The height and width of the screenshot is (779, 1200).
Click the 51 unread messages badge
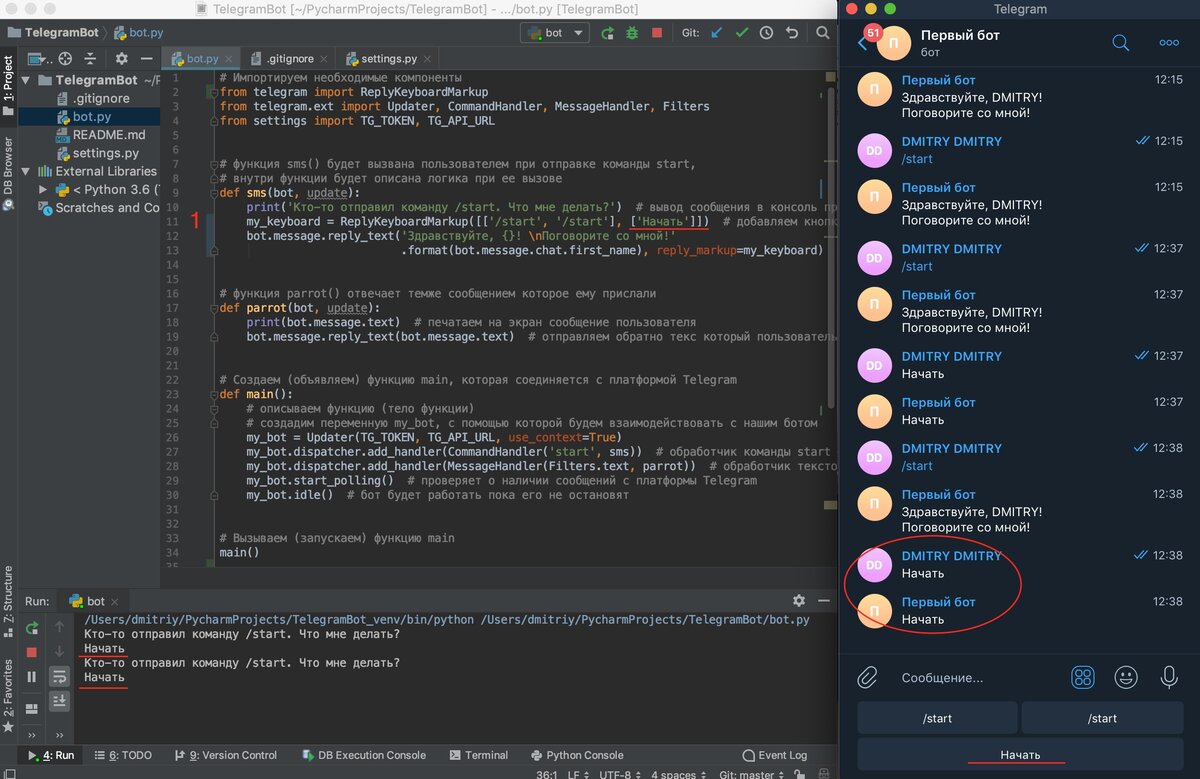tap(873, 33)
